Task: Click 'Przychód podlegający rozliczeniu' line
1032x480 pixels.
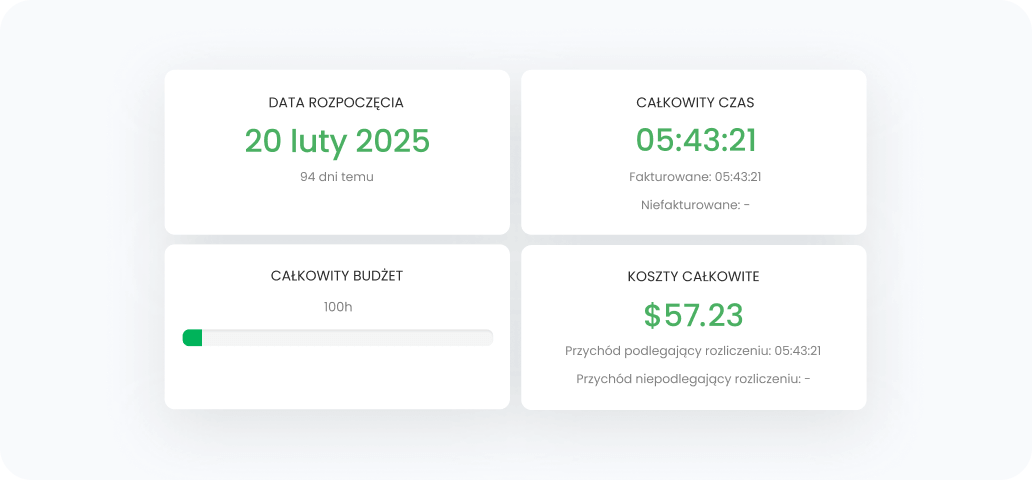Action: [x=694, y=351]
